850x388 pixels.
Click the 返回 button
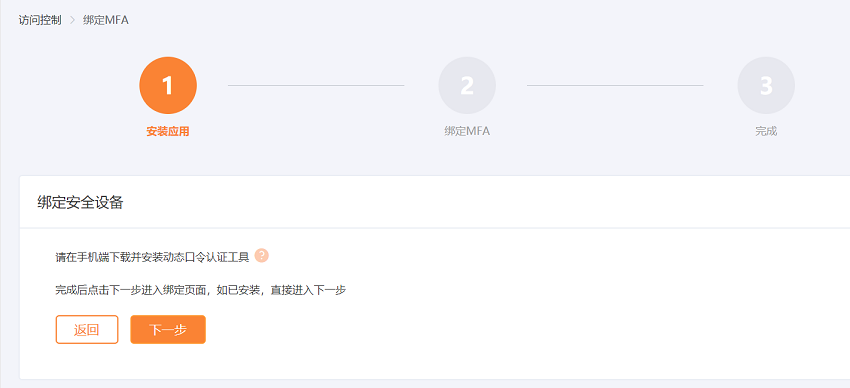point(87,329)
